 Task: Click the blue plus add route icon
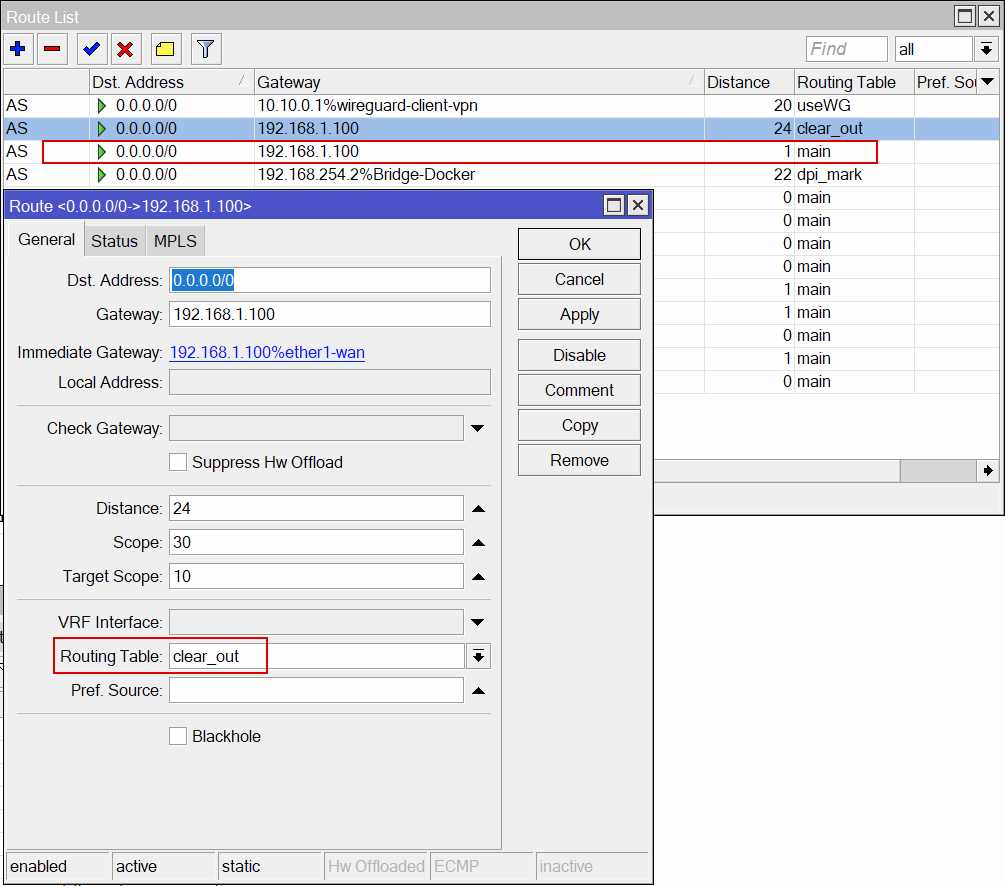pyautogui.click(x=18, y=49)
